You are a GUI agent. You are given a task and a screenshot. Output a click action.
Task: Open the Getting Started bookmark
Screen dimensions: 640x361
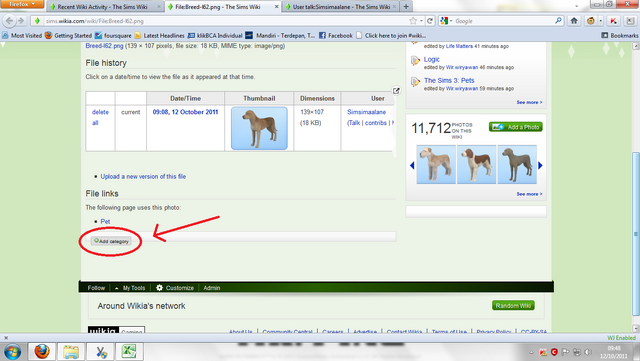click(68, 36)
